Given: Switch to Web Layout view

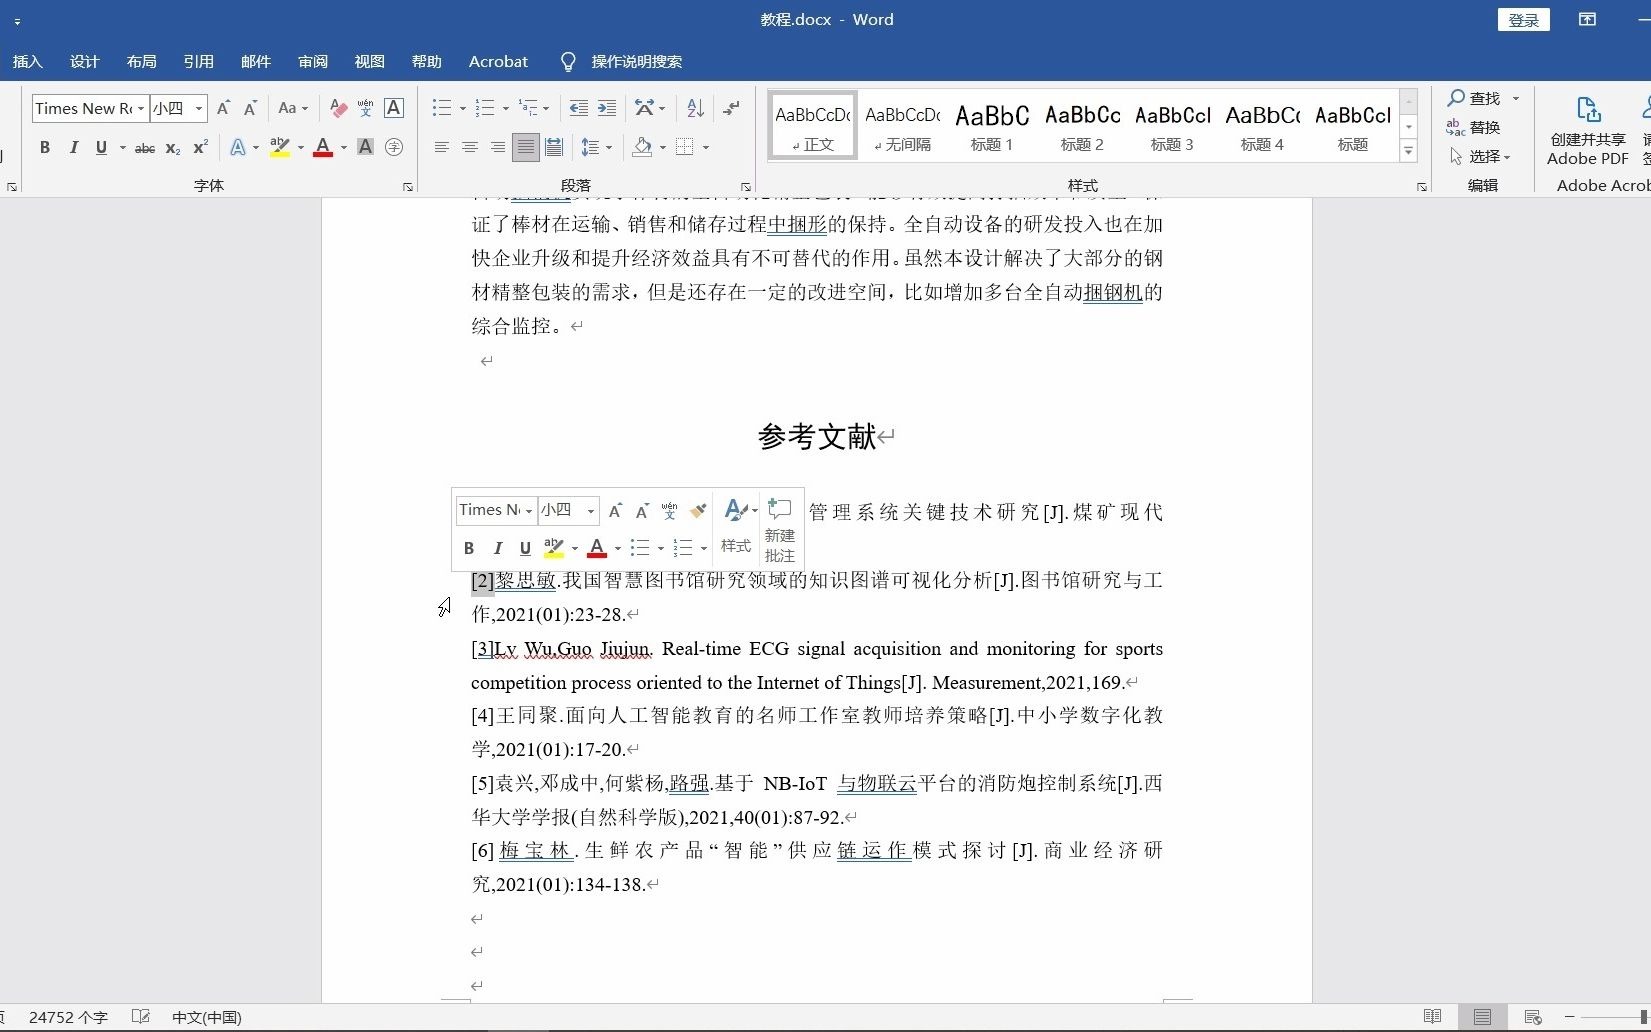Looking at the screenshot, I should 1533,1017.
